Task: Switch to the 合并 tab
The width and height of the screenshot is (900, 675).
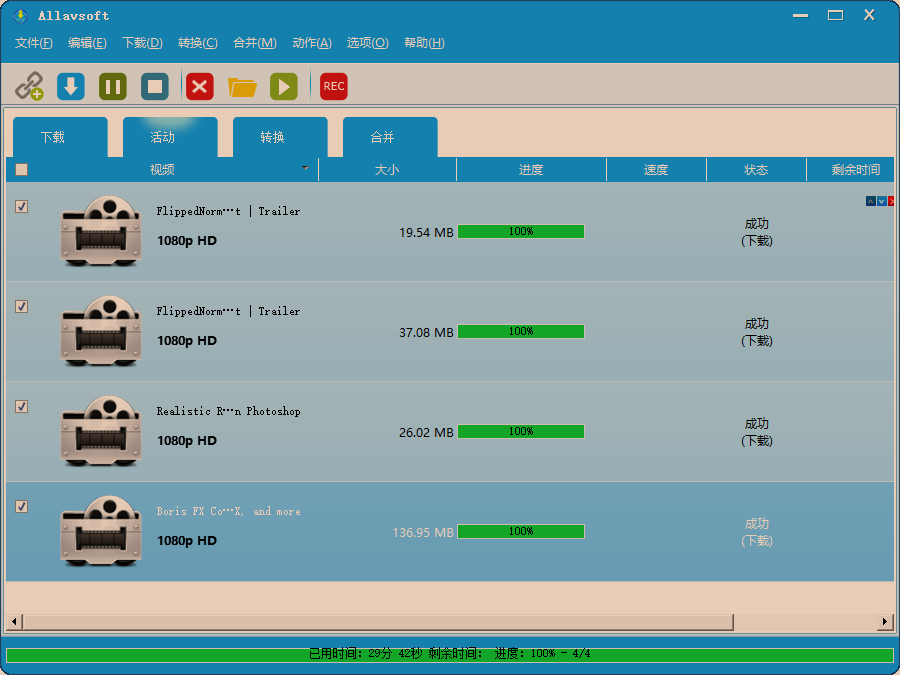Action: (390, 137)
